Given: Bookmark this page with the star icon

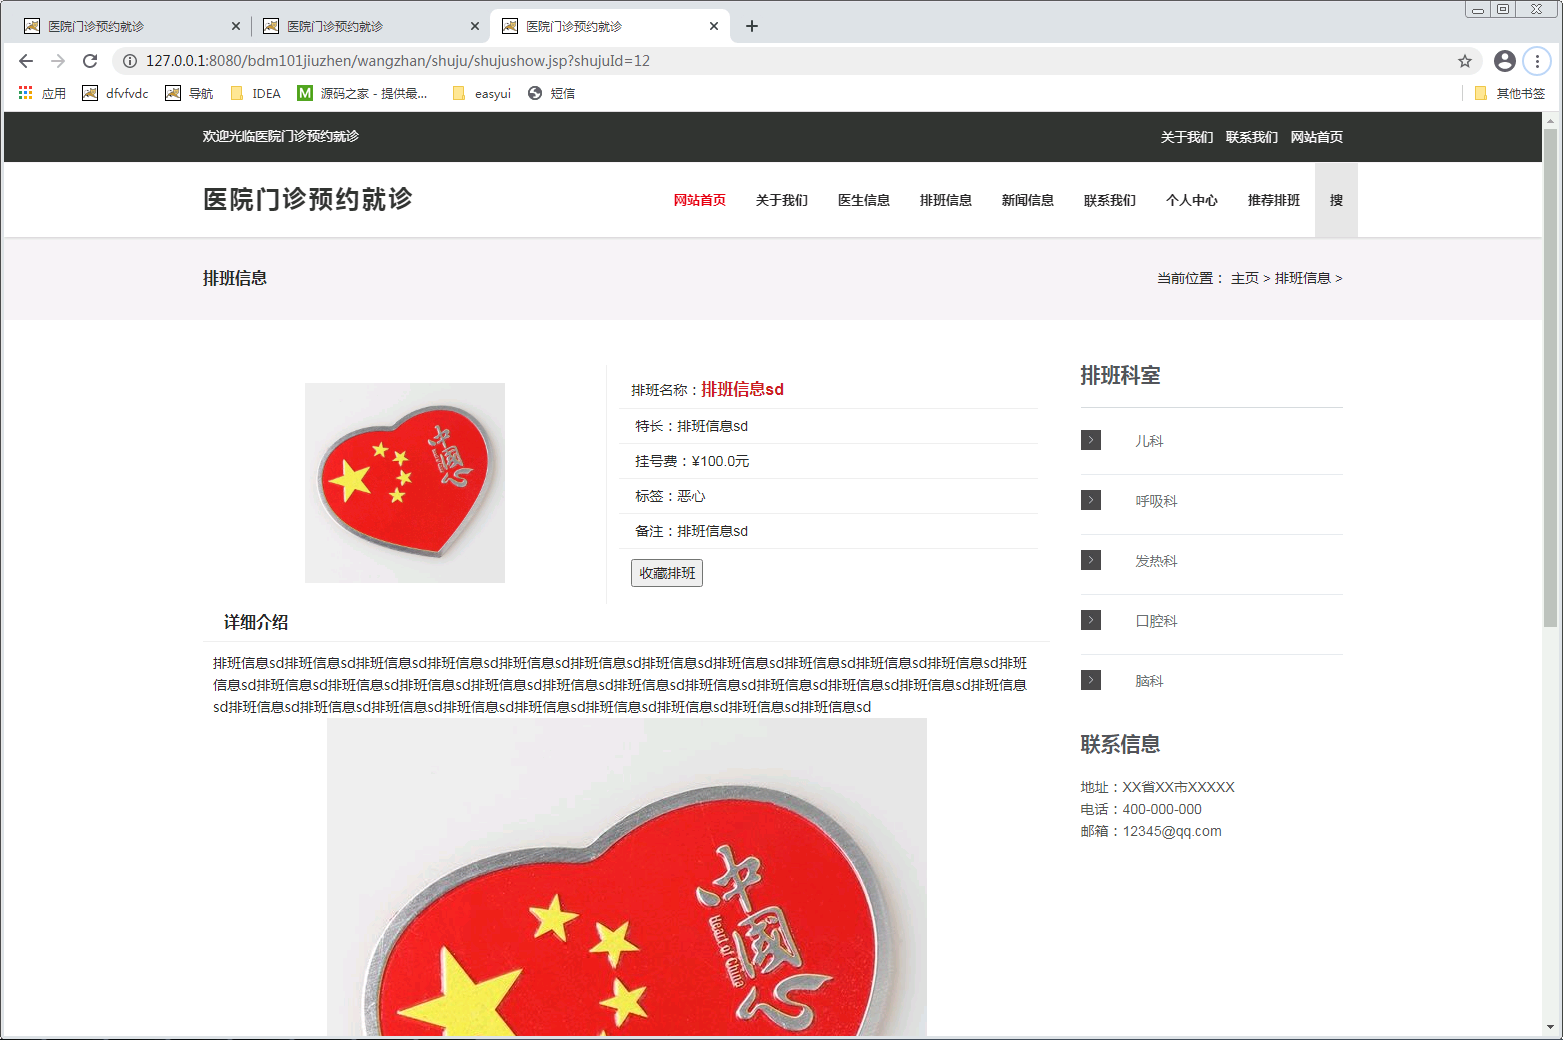Looking at the screenshot, I should tap(1465, 61).
